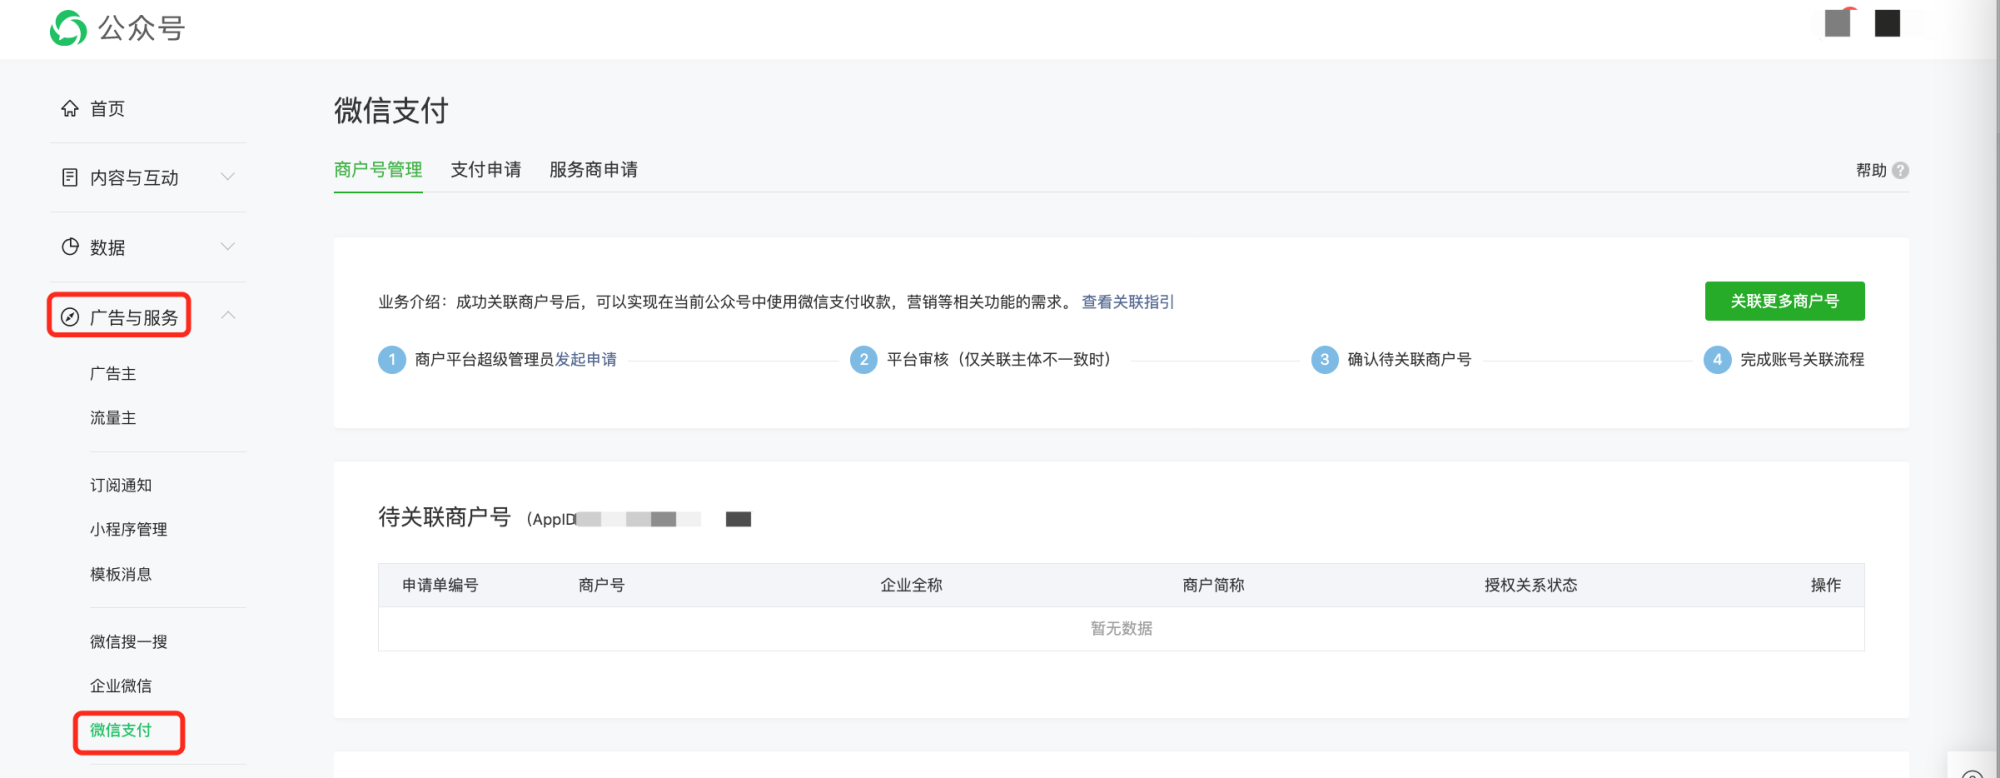Click the 操作 column header

[x=1826, y=585]
